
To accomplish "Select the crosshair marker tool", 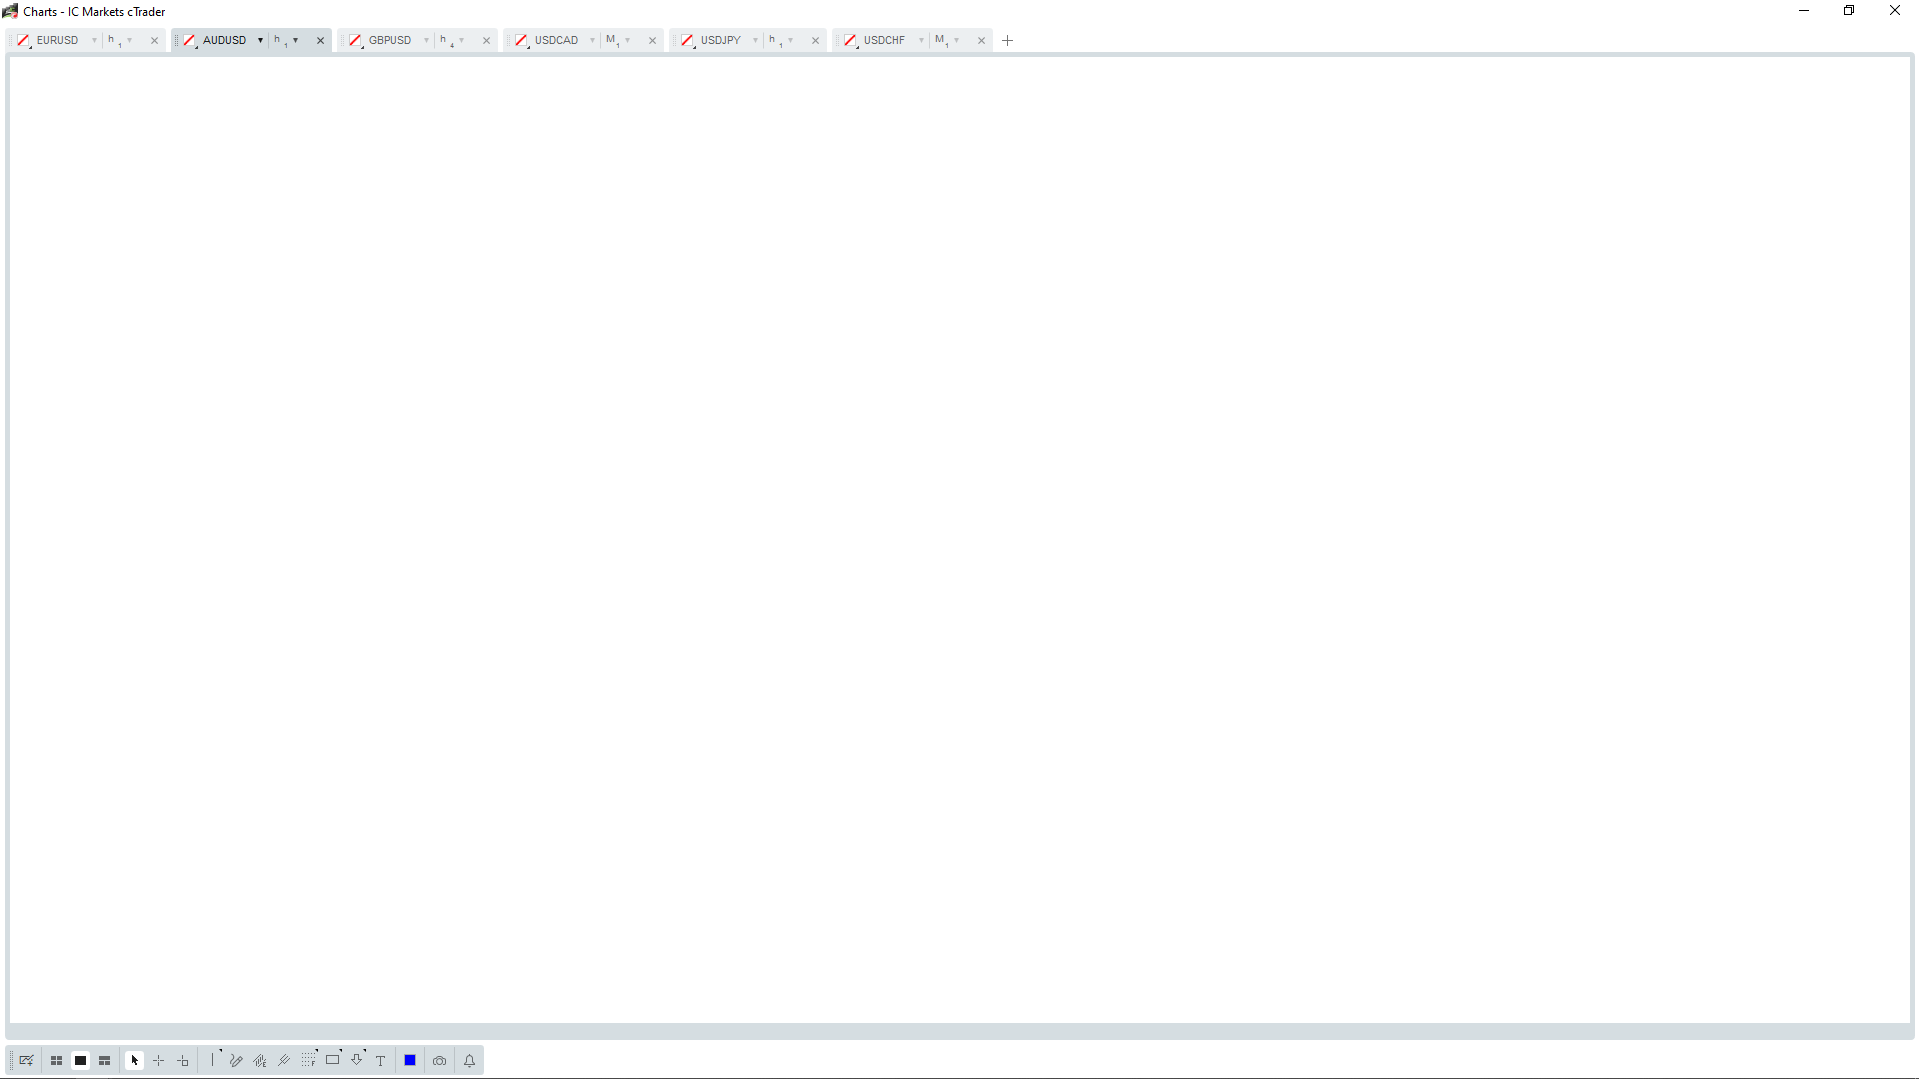I will click(183, 1061).
